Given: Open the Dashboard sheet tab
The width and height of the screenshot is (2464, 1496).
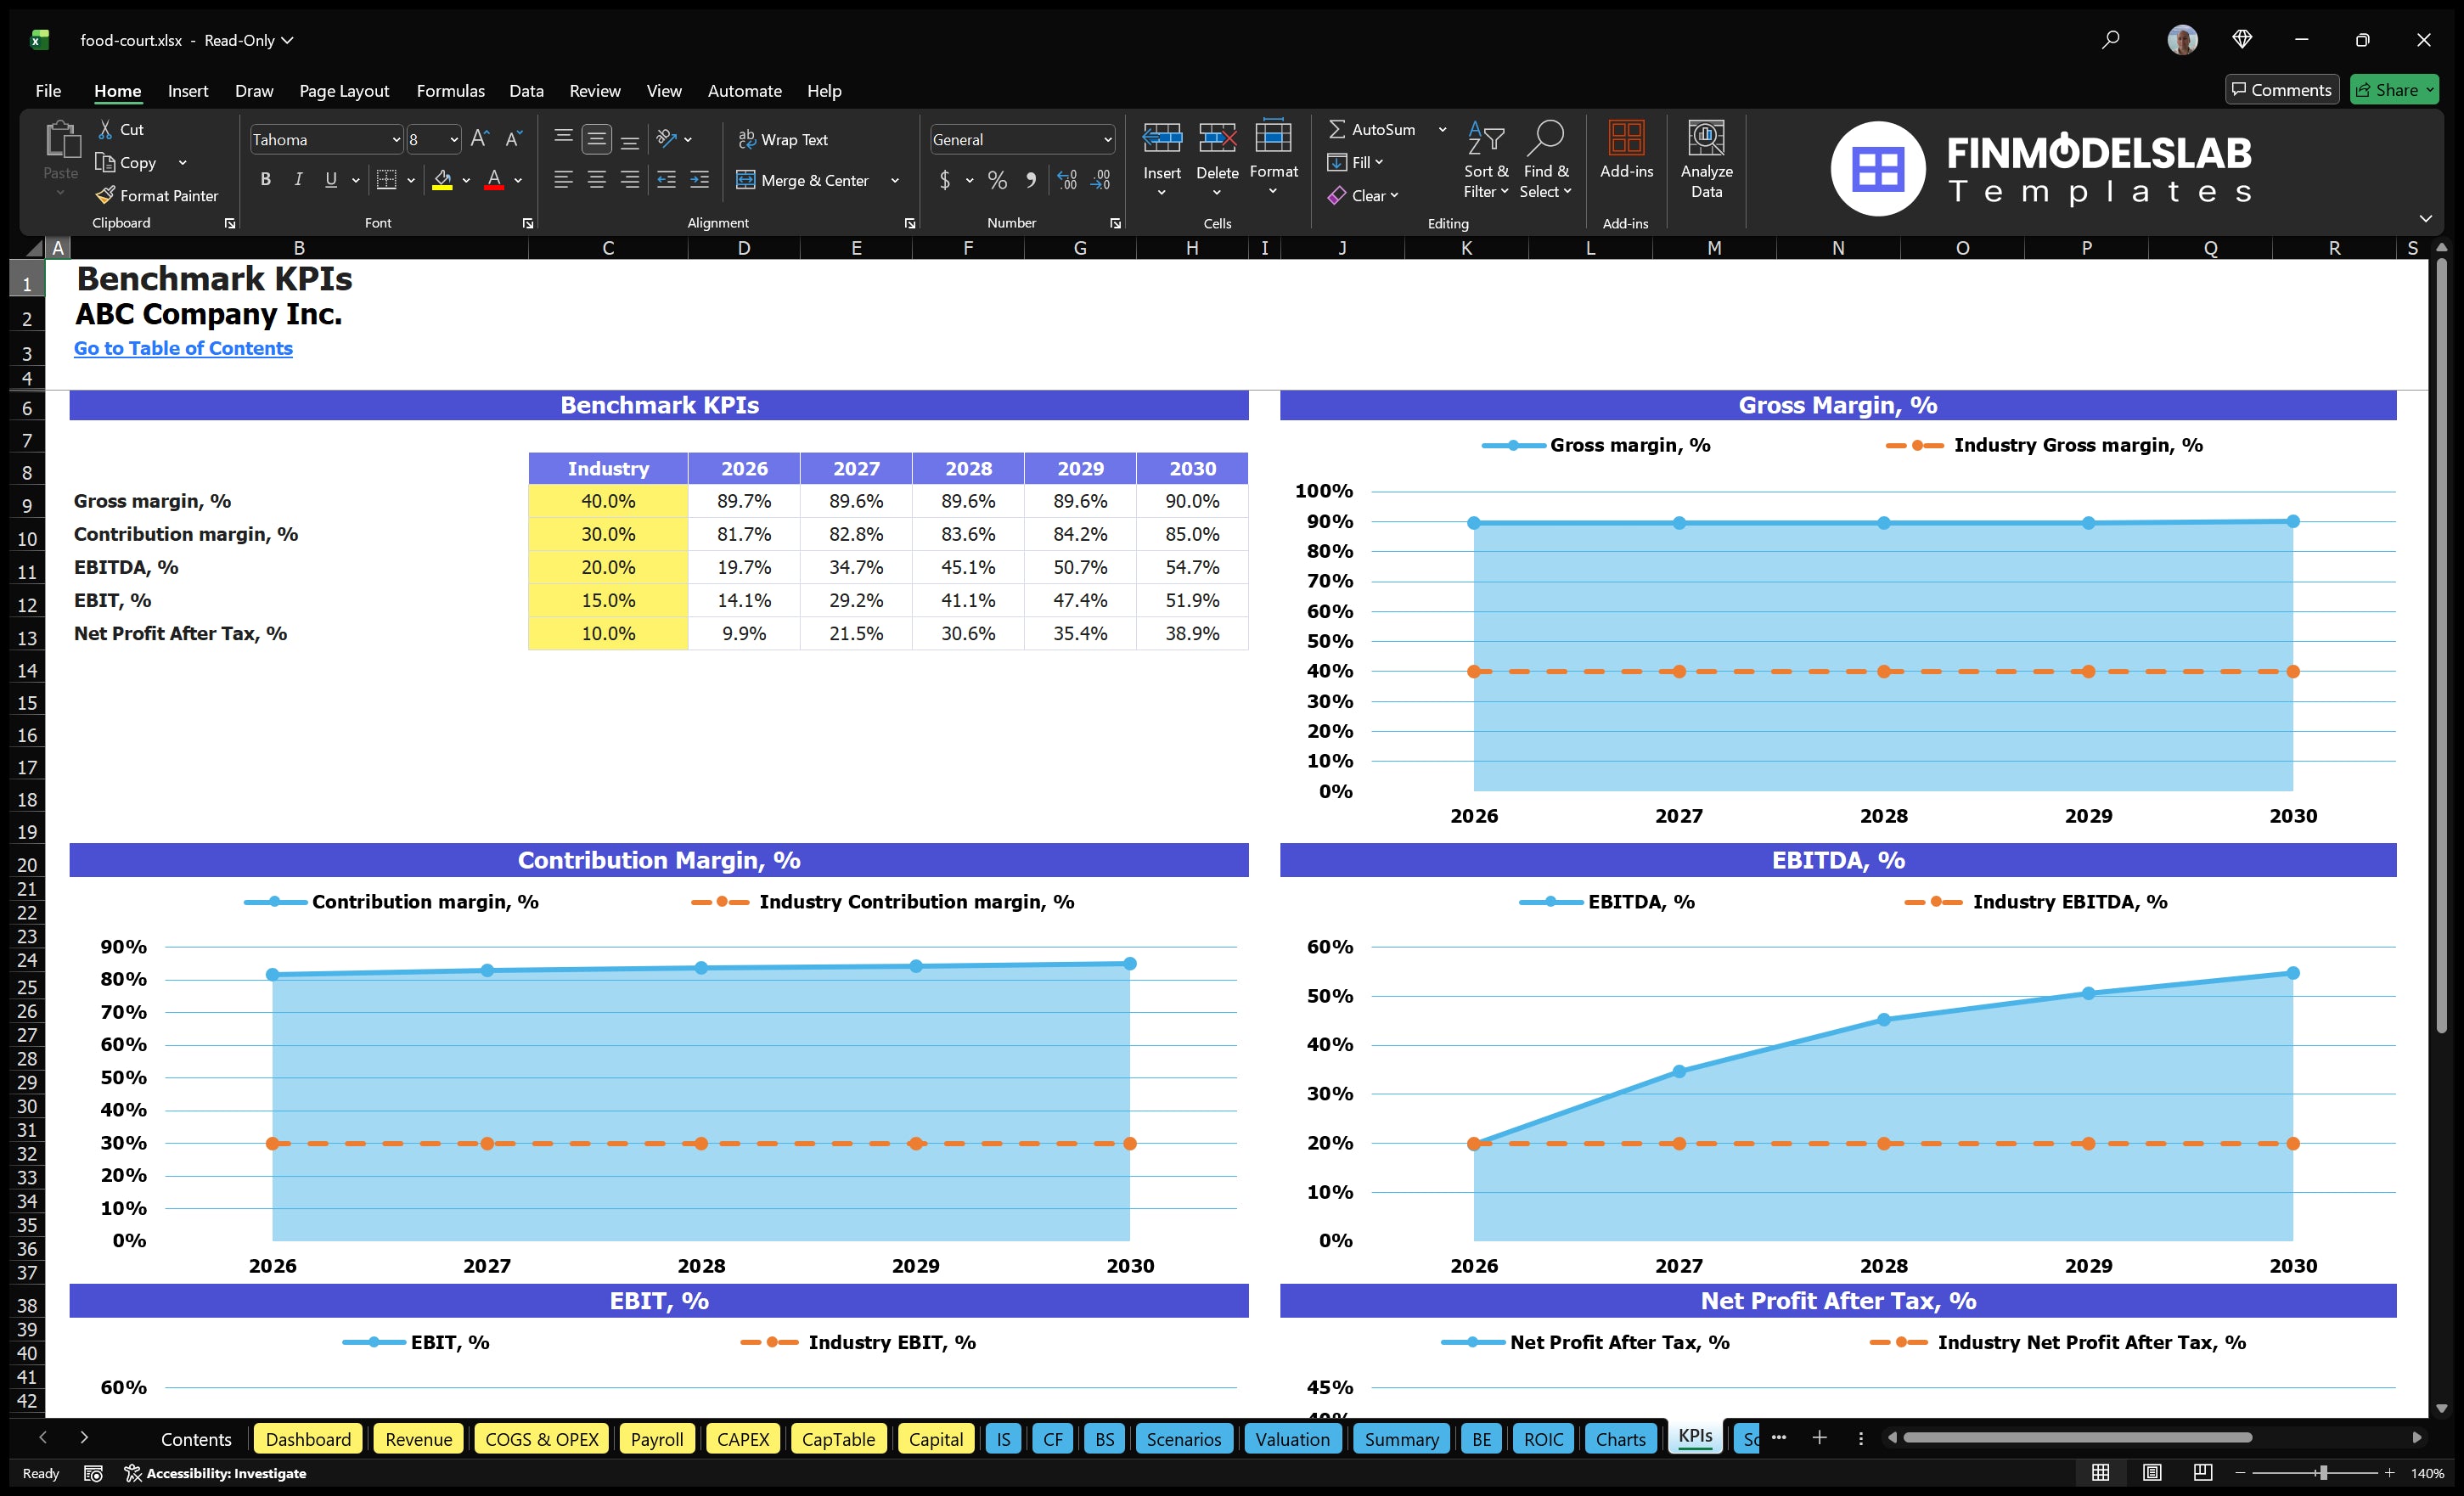Looking at the screenshot, I should coord(308,1439).
